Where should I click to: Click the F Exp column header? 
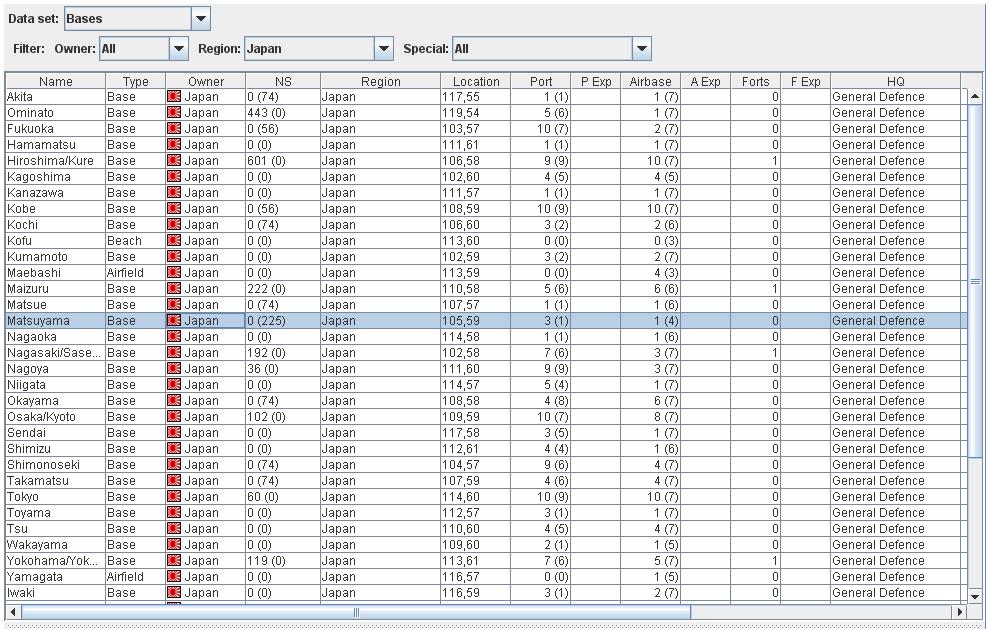tap(805, 81)
